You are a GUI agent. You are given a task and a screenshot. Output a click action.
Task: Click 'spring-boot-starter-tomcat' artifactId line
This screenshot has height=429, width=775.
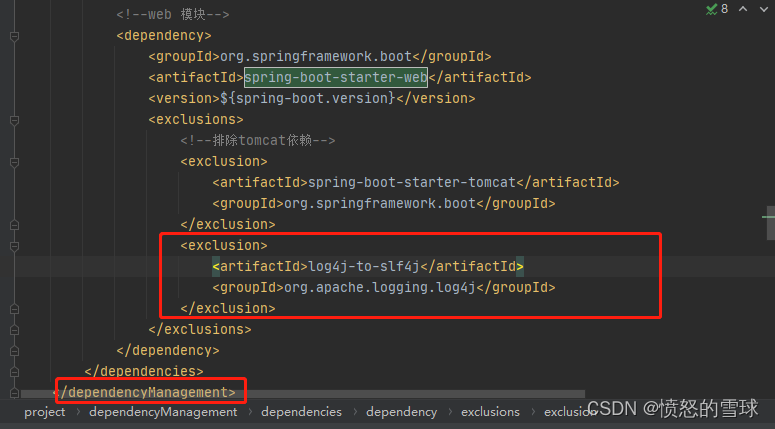pyautogui.click(x=416, y=182)
